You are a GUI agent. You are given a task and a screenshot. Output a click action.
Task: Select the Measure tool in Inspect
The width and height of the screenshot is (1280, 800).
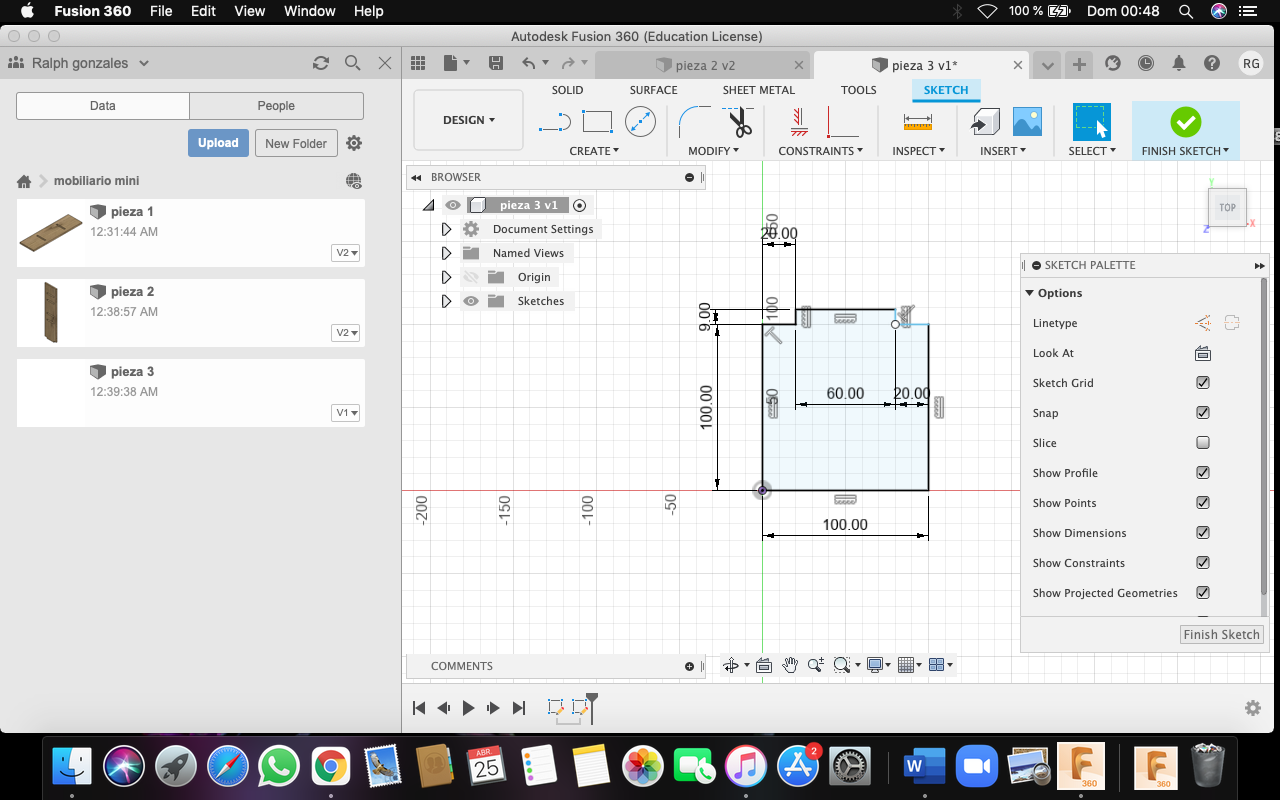(917, 122)
